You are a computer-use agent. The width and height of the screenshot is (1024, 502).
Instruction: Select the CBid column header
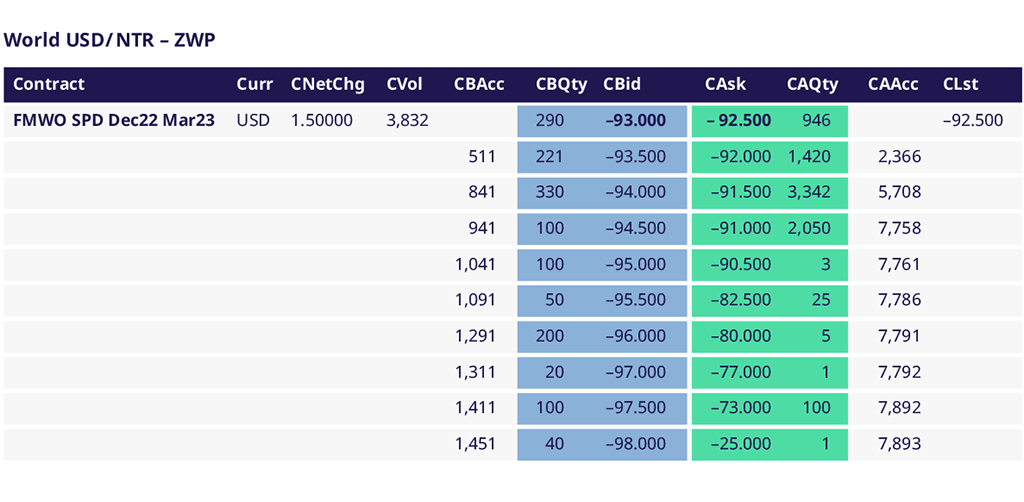pyautogui.click(x=622, y=85)
